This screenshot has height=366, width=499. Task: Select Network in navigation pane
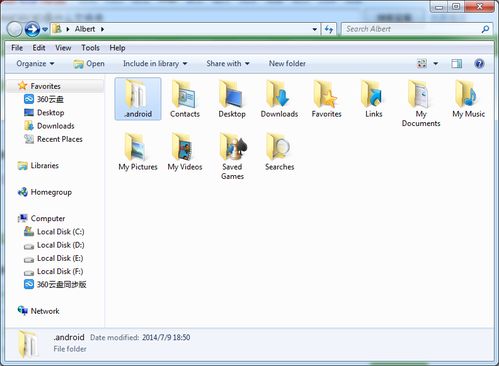coord(38,311)
